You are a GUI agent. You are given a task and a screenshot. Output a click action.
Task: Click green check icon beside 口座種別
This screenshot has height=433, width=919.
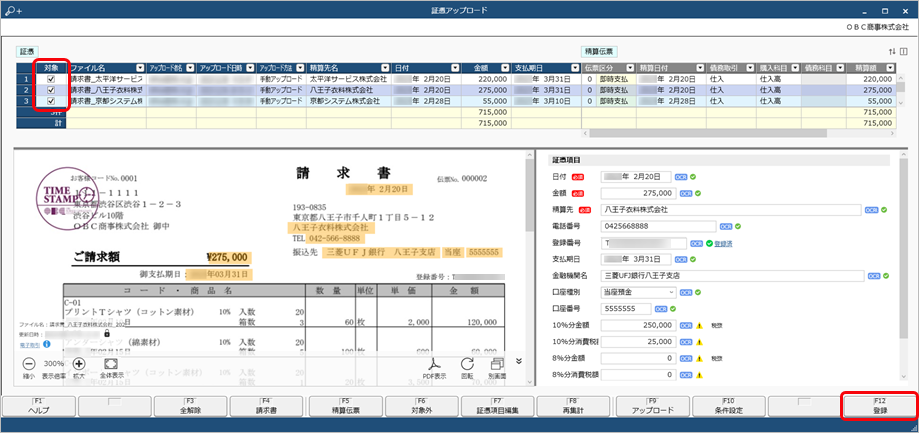[x=696, y=292]
